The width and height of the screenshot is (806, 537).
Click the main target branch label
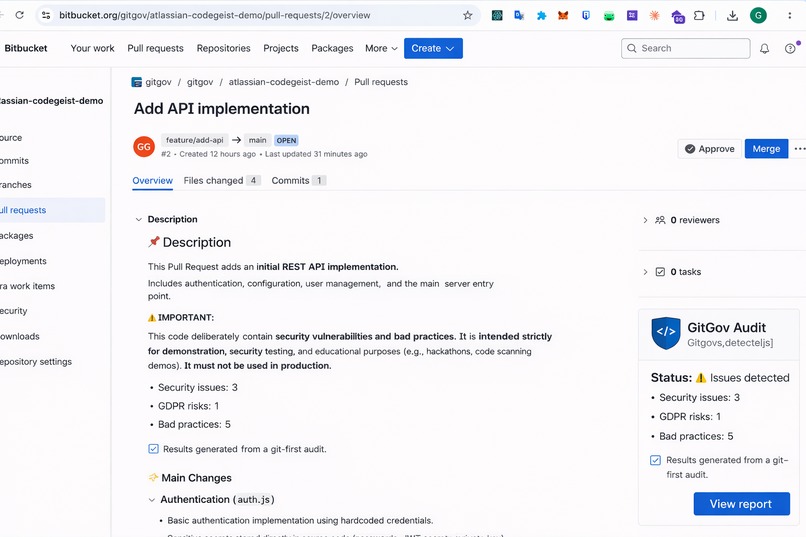point(258,140)
